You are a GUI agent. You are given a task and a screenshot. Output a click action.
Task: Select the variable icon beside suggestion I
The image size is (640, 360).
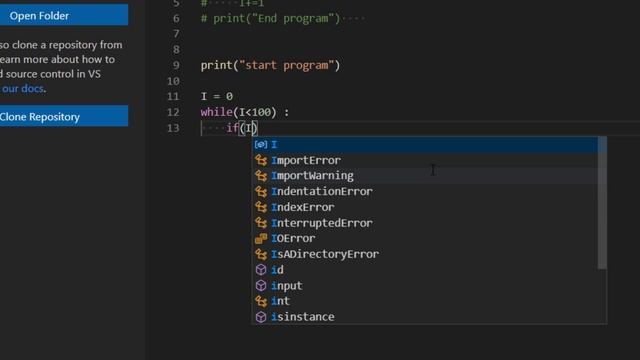[261, 144]
